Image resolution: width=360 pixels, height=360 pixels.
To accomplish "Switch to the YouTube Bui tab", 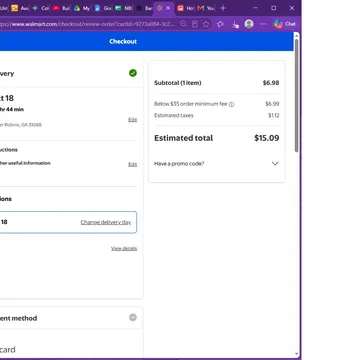I will [61, 8].
